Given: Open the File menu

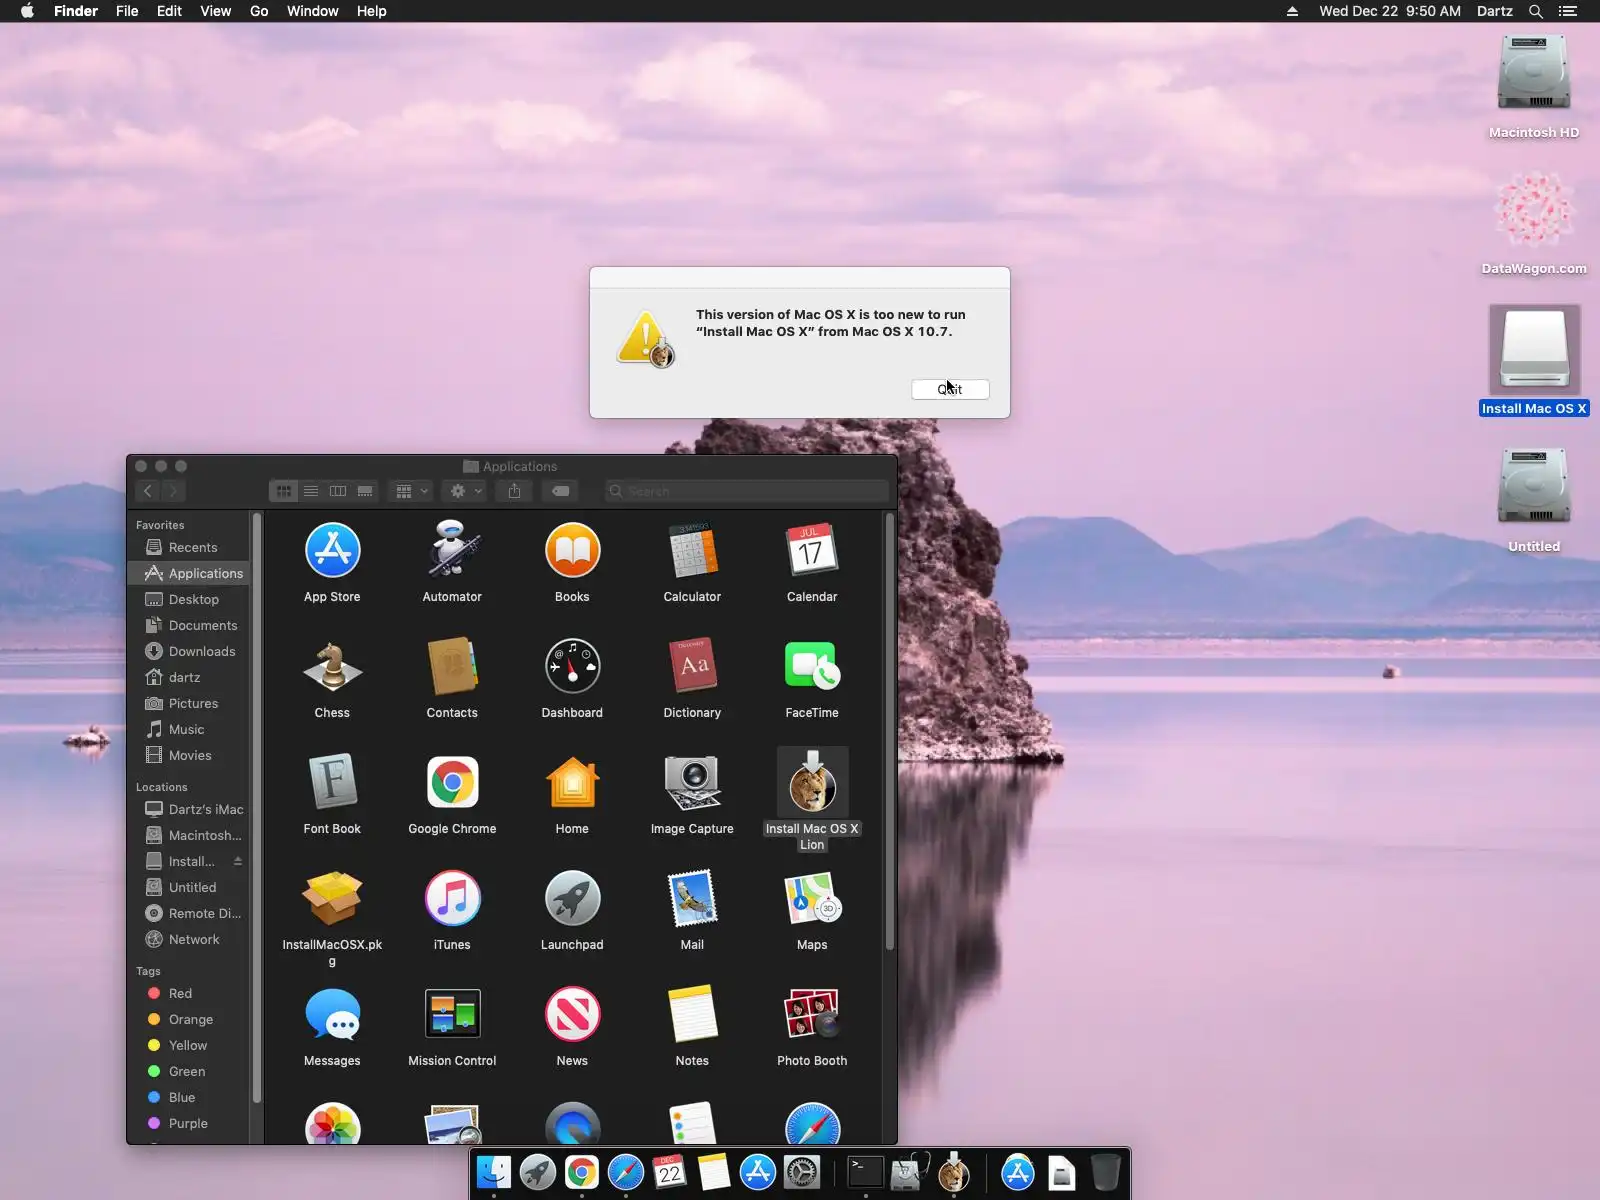Looking at the screenshot, I should tap(127, 11).
